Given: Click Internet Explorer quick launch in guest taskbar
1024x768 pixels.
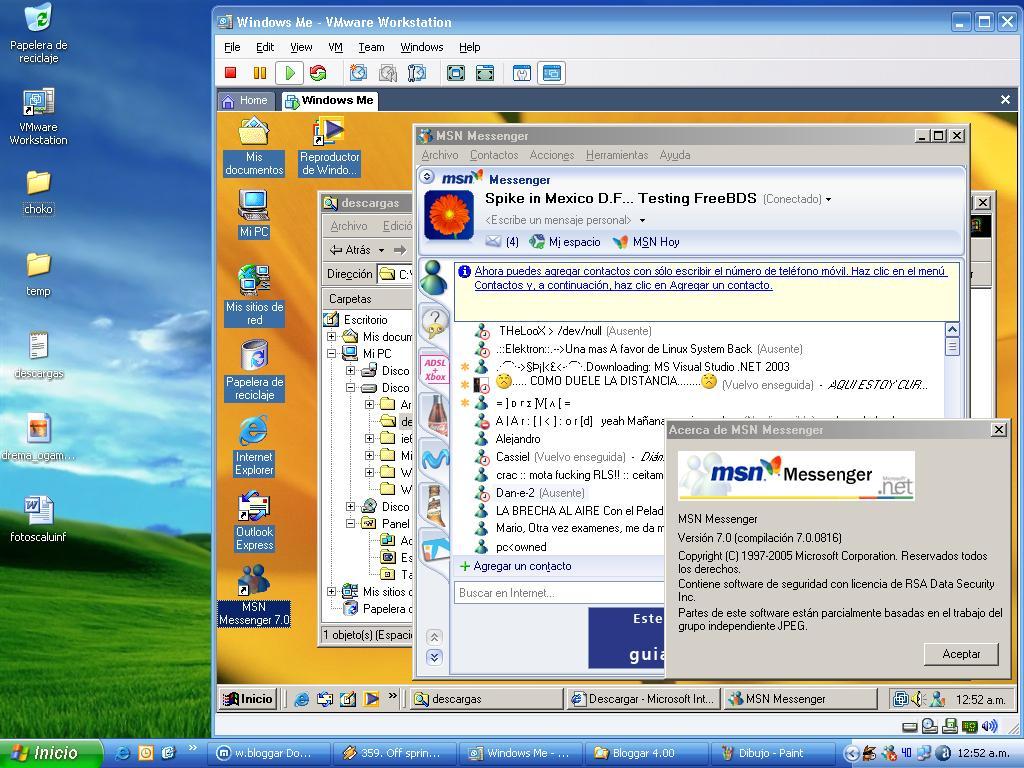Looking at the screenshot, I should (302, 699).
